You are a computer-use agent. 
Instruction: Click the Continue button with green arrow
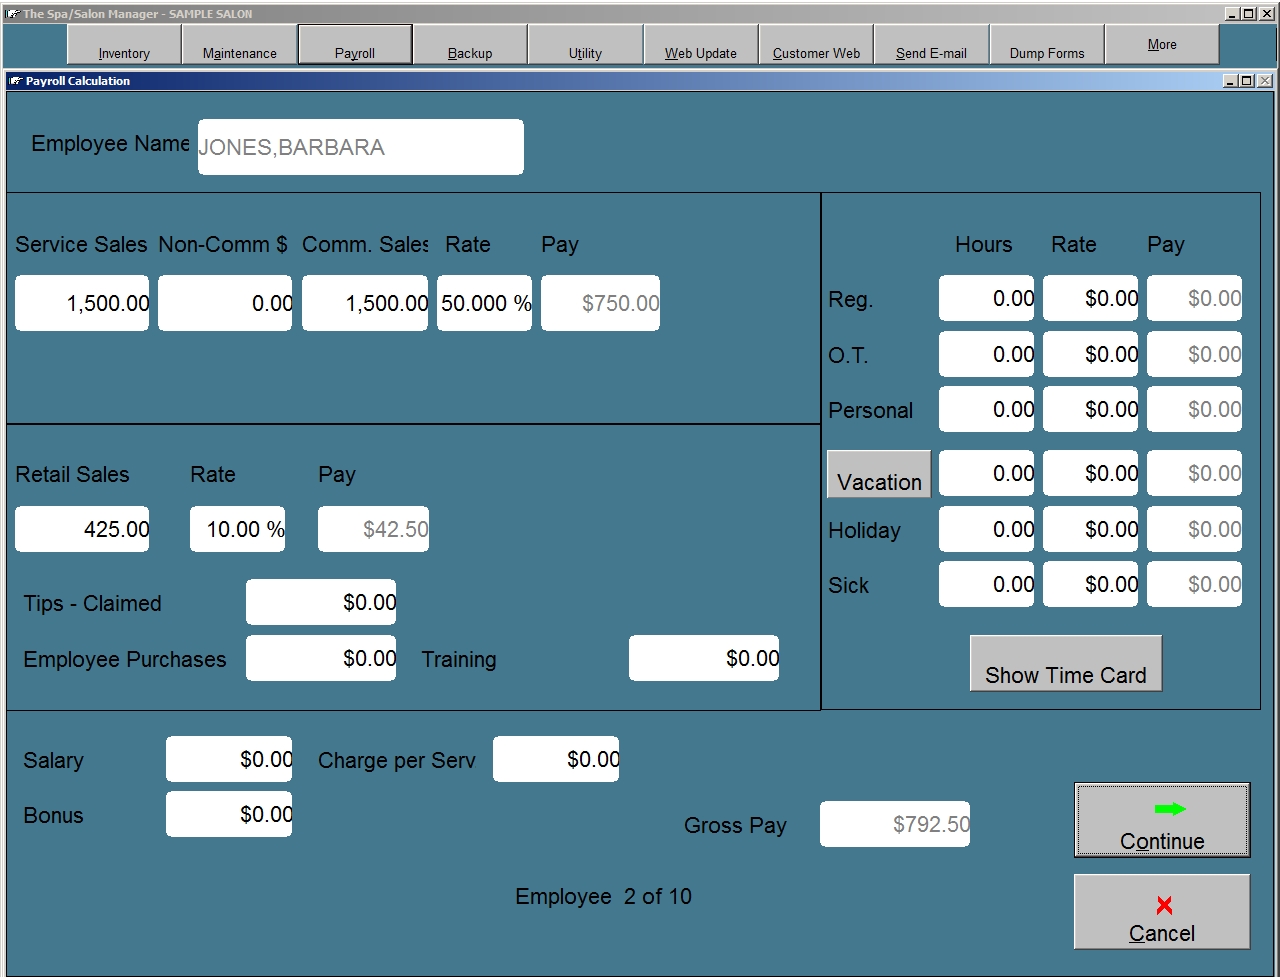click(x=1161, y=820)
